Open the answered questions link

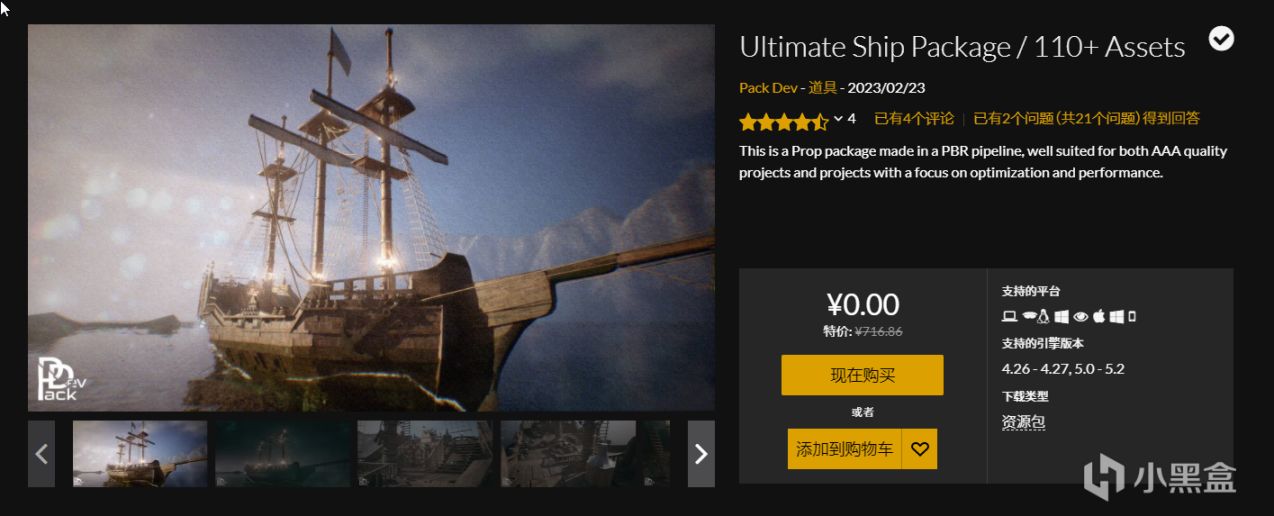(1086, 118)
